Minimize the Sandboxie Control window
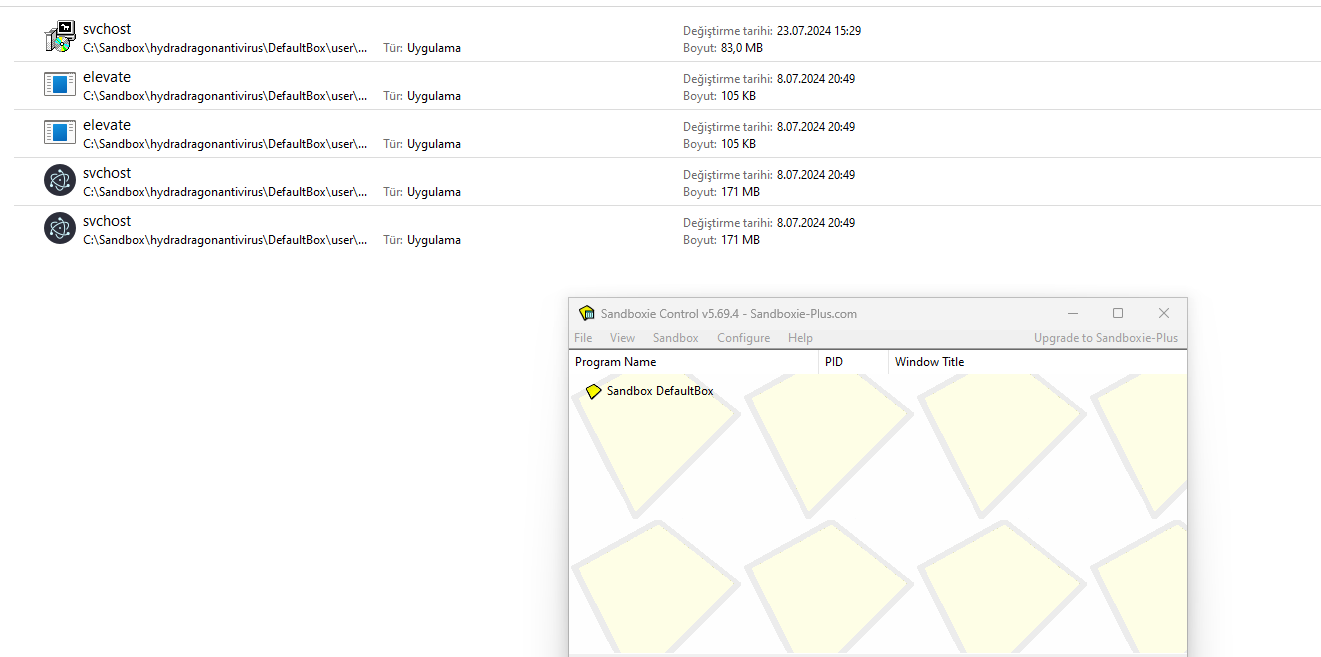 (x=1072, y=313)
